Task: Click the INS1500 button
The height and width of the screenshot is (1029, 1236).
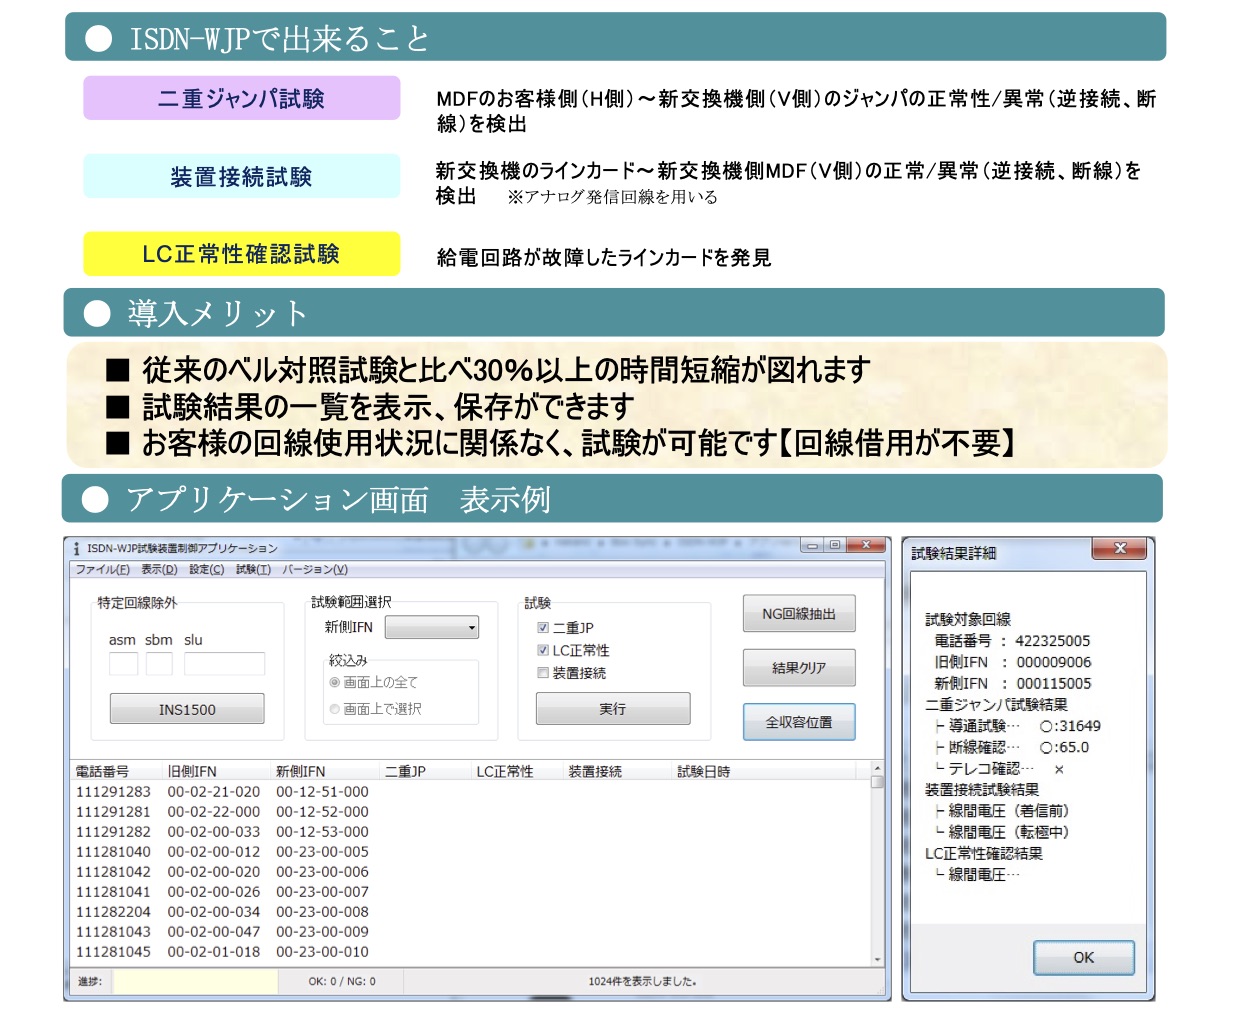Action: (187, 709)
